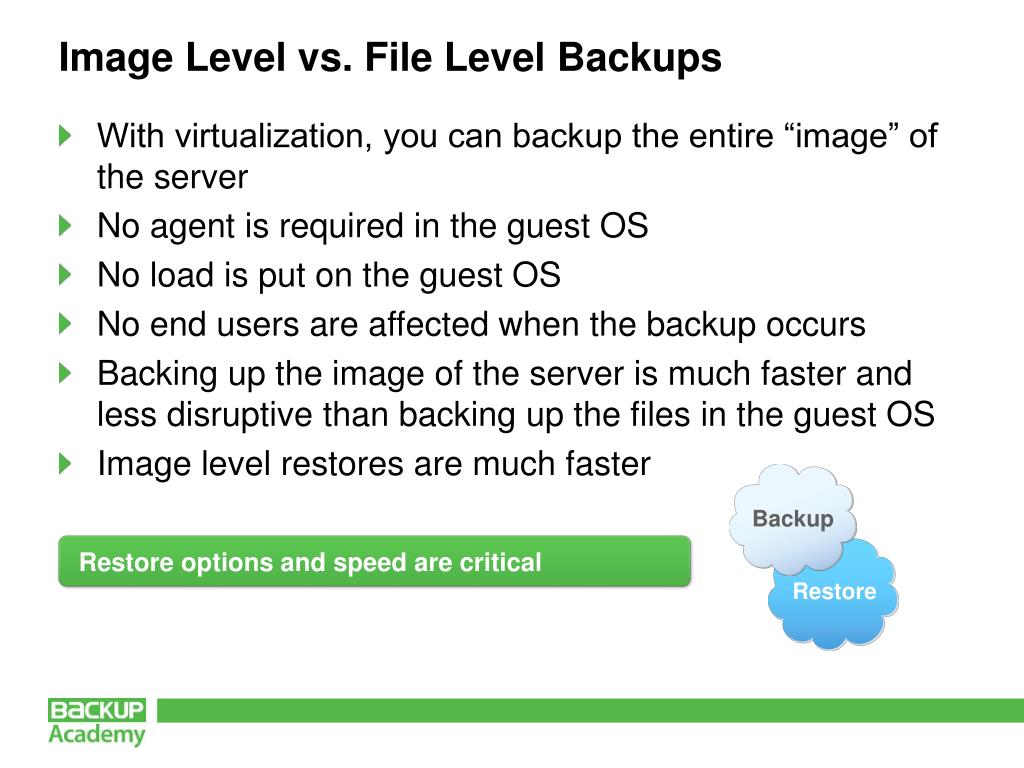
Task: Click the bullet arrow next to "No end users"
Action: [66, 324]
